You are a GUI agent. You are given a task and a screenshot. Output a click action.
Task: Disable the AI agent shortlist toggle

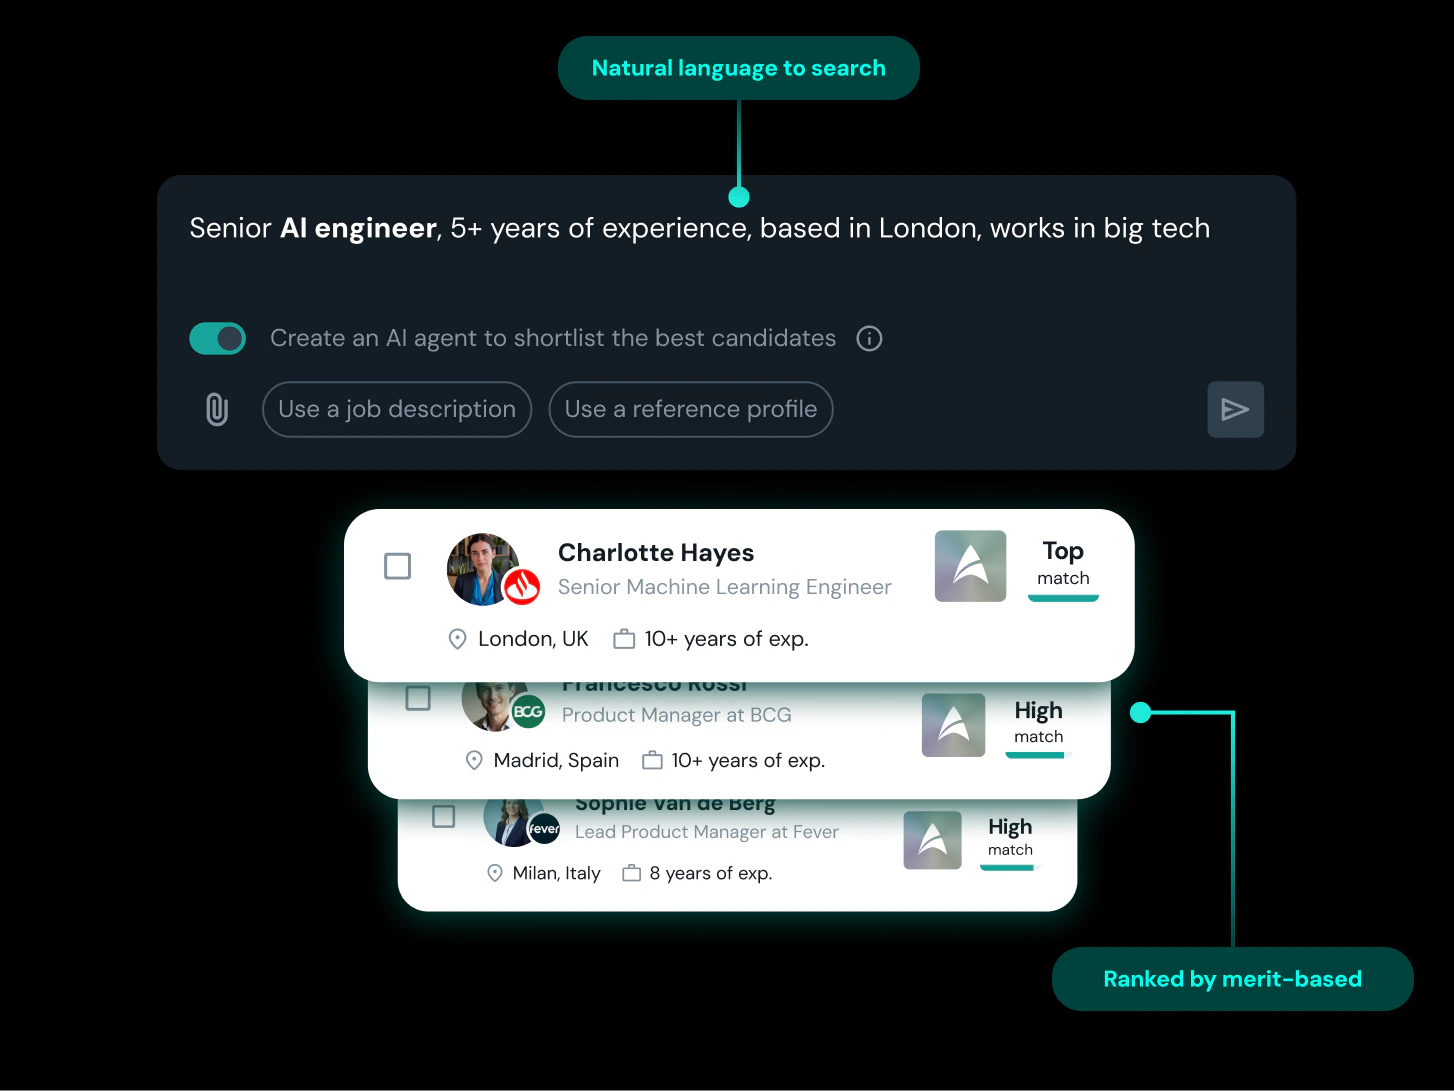(x=217, y=338)
